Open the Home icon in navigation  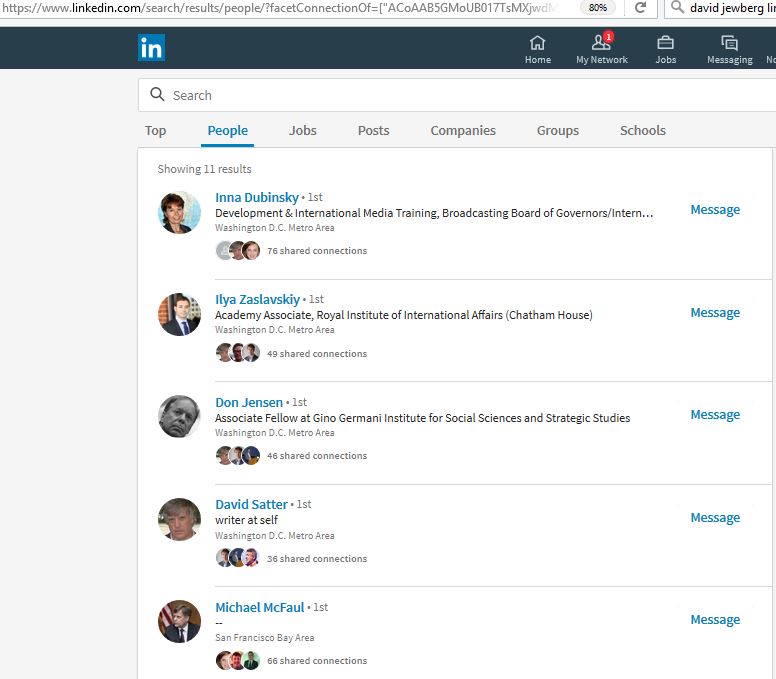pyautogui.click(x=537, y=50)
